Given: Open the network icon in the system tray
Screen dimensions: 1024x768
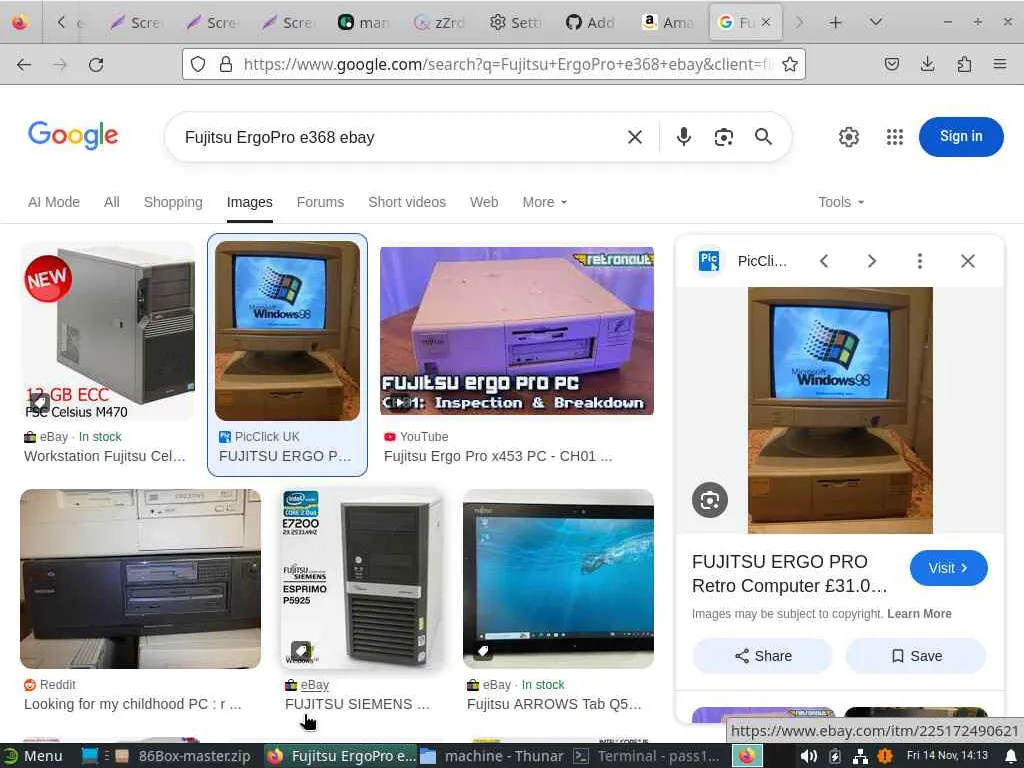Looking at the screenshot, I should click(x=860, y=756).
